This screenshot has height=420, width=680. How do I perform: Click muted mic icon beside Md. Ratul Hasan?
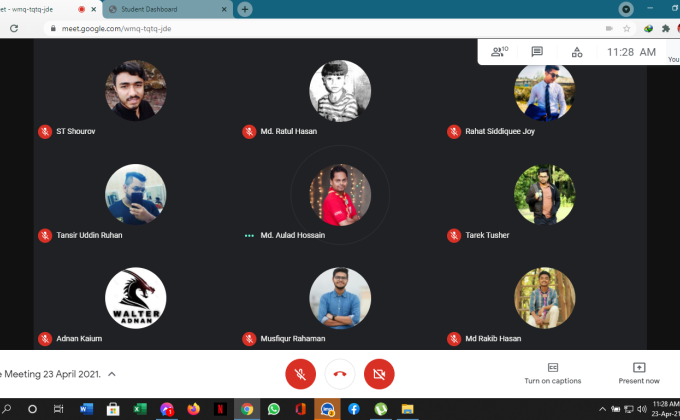coord(249,131)
